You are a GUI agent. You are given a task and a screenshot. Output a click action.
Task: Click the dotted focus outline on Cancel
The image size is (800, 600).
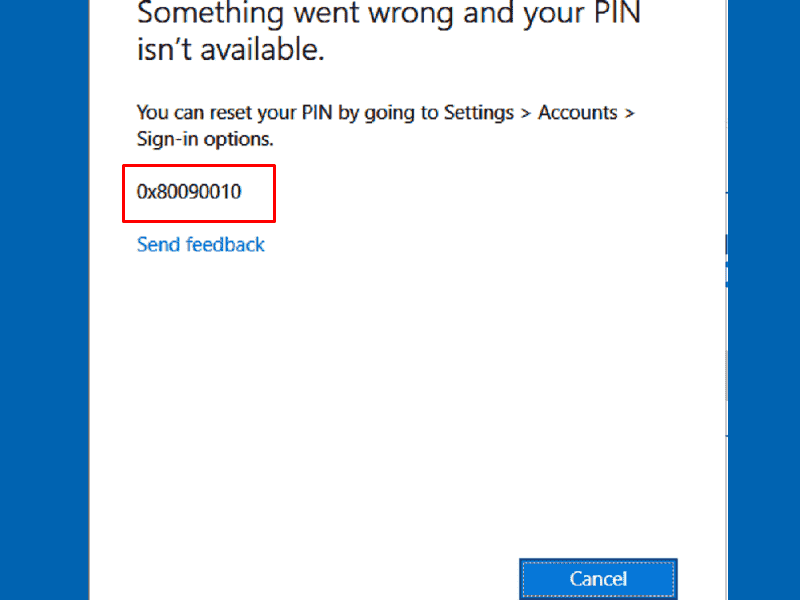597,578
